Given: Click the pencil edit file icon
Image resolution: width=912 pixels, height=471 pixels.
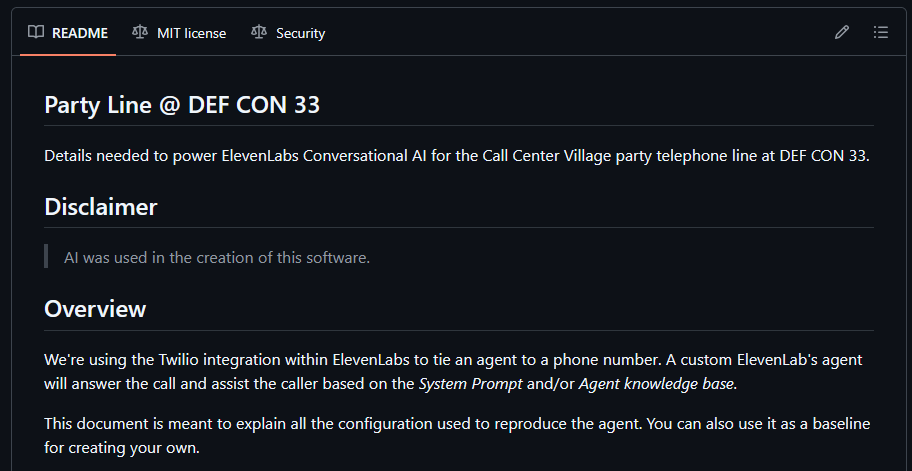Looking at the screenshot, I should 841,33.
